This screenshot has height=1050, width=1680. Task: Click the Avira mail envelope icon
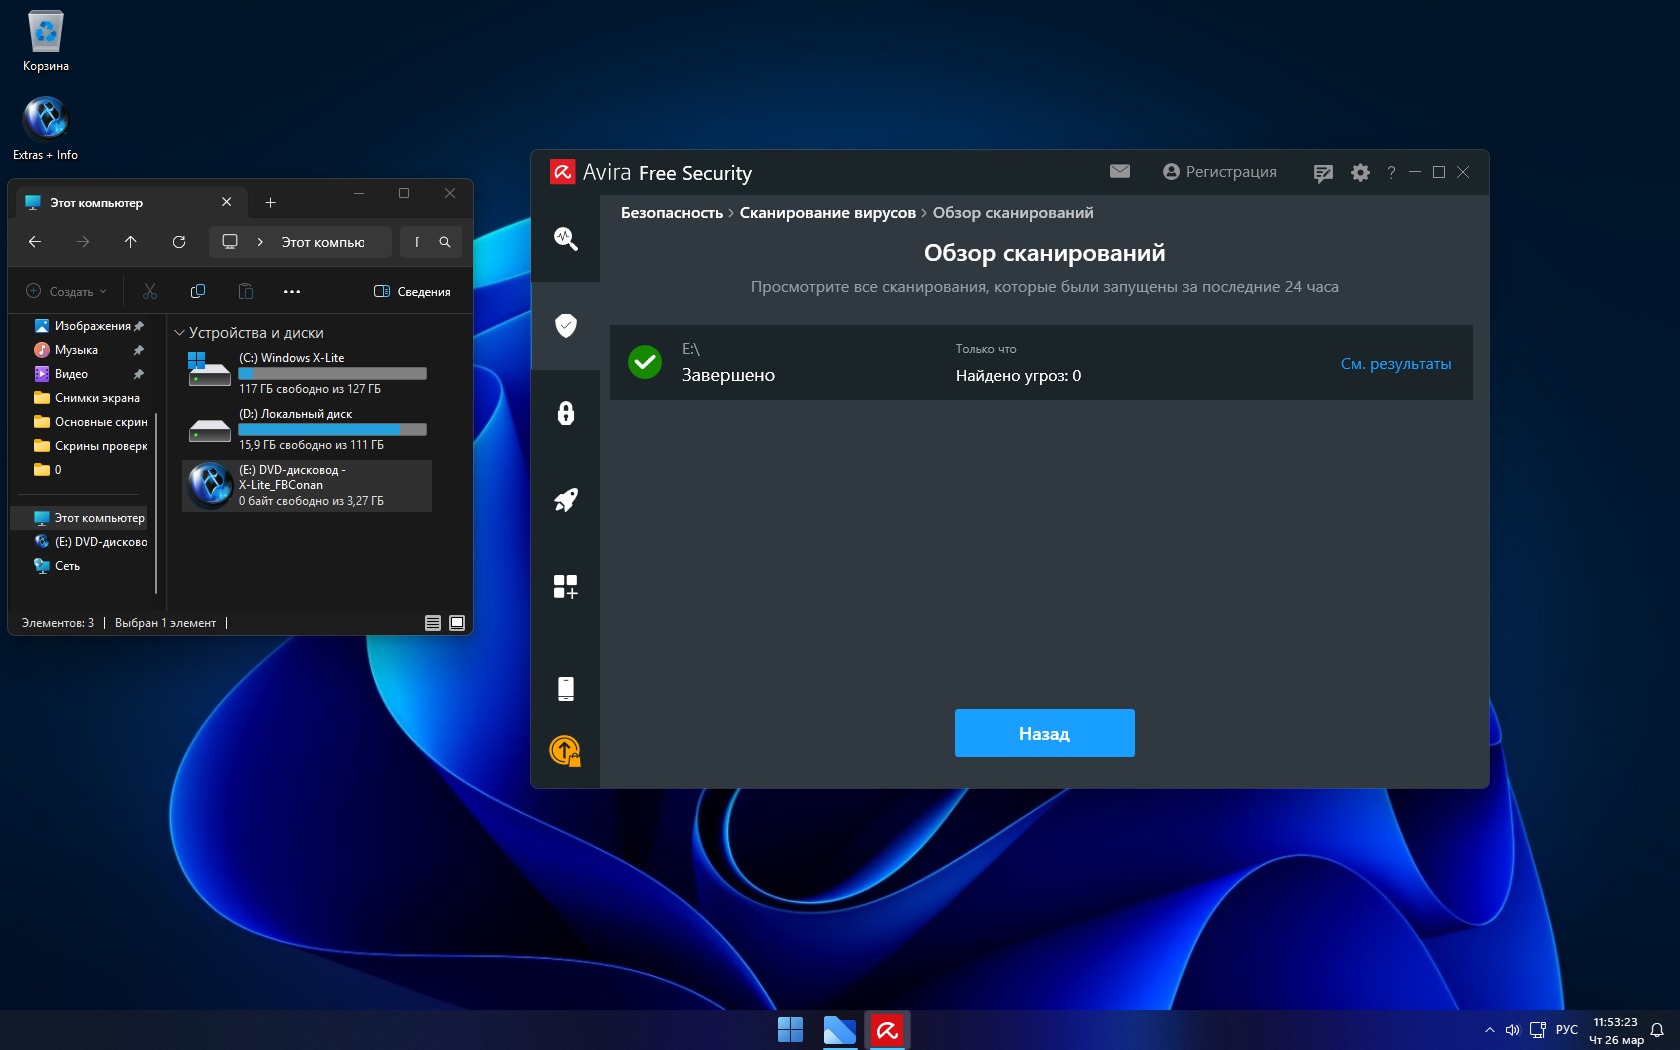click(1120, 172)
